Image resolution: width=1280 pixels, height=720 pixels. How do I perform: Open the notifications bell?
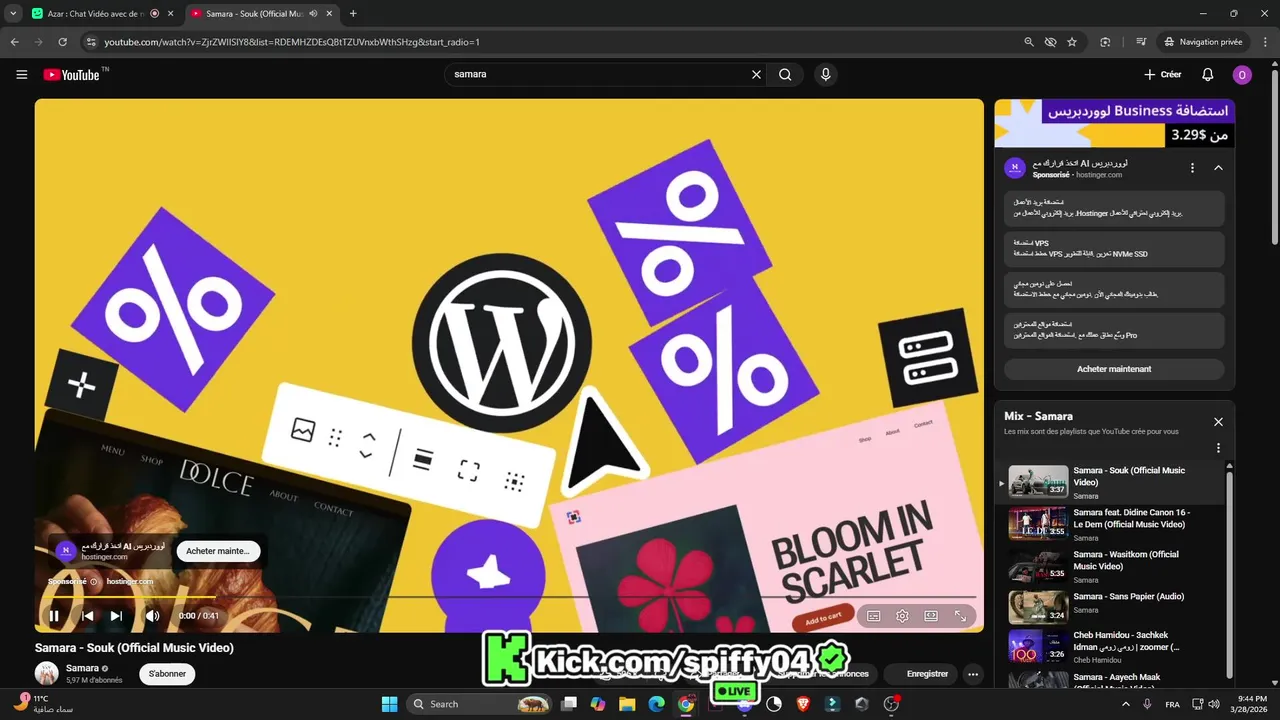point(1207,74)
